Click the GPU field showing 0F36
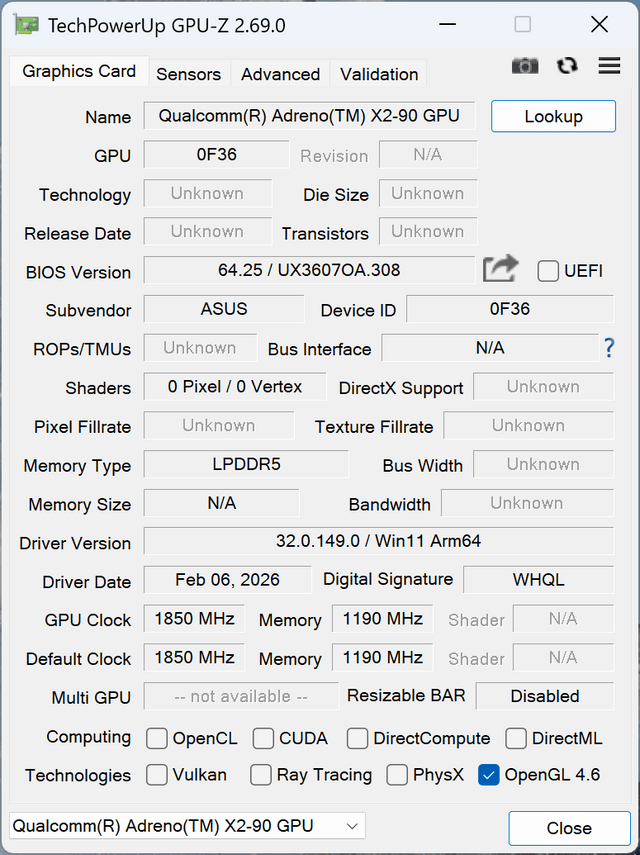Image resolution: width=640 pixels, height=855 pixels. (216, 154)
